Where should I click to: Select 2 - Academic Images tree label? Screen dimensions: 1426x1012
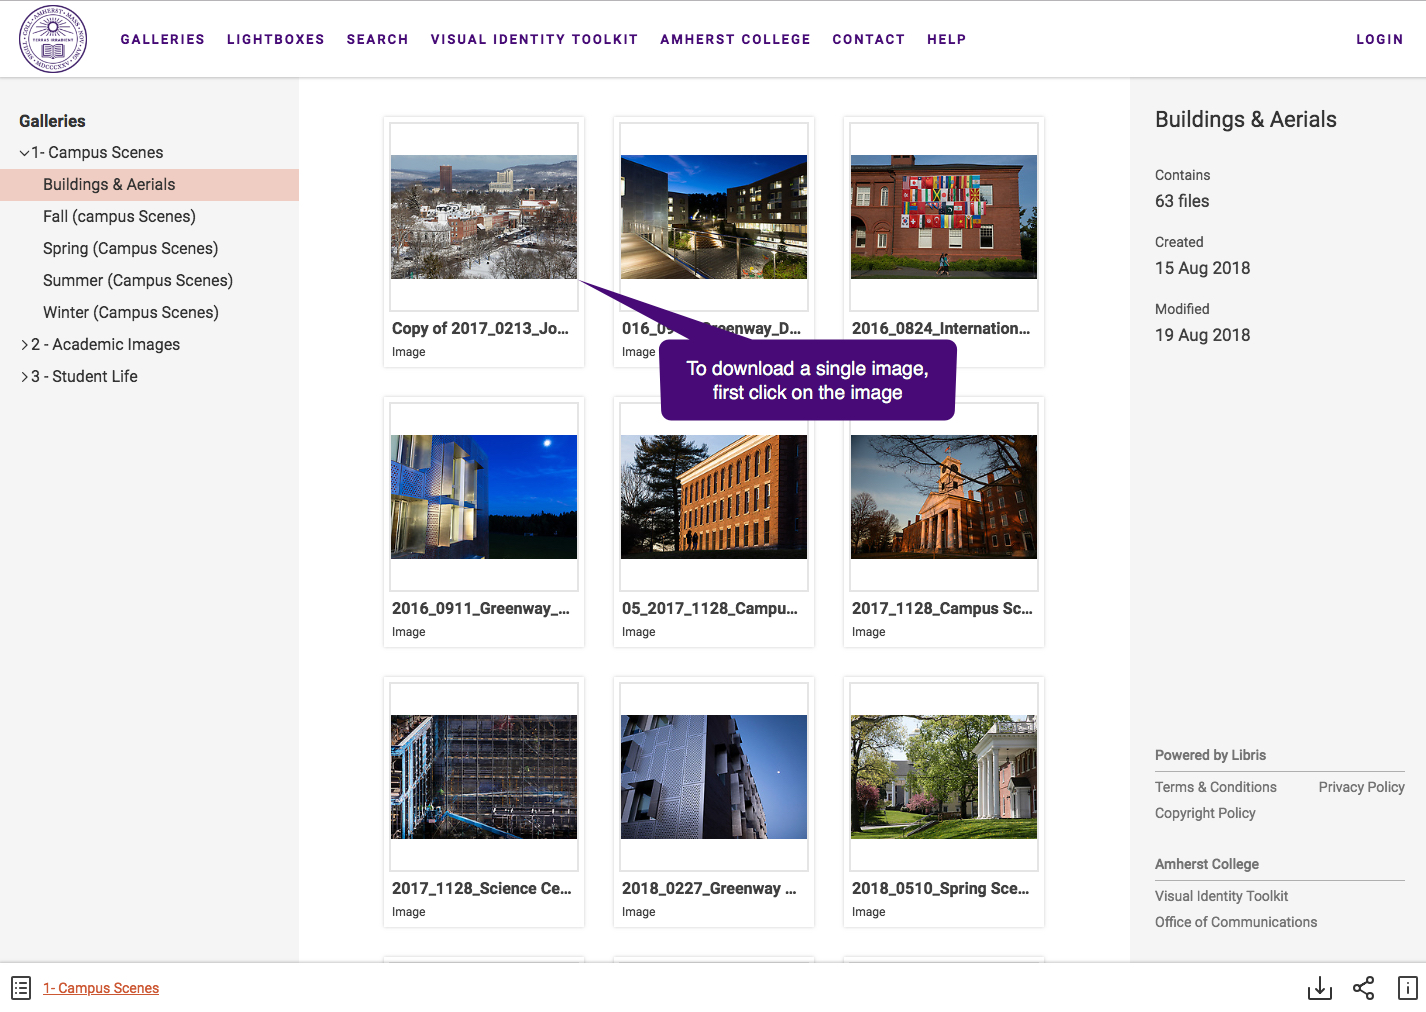coord(106,344)
